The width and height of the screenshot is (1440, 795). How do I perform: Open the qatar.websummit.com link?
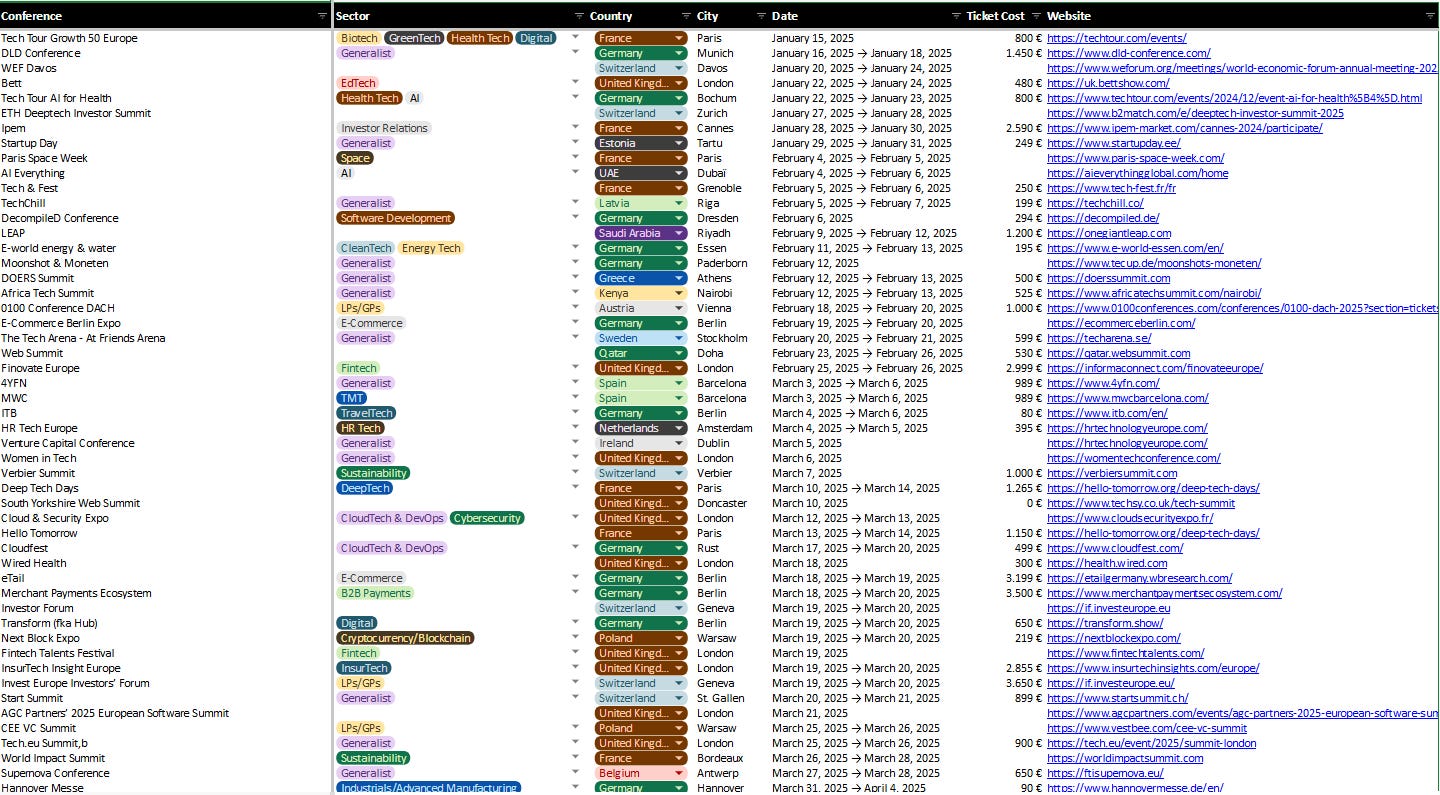pos(1118,353)
